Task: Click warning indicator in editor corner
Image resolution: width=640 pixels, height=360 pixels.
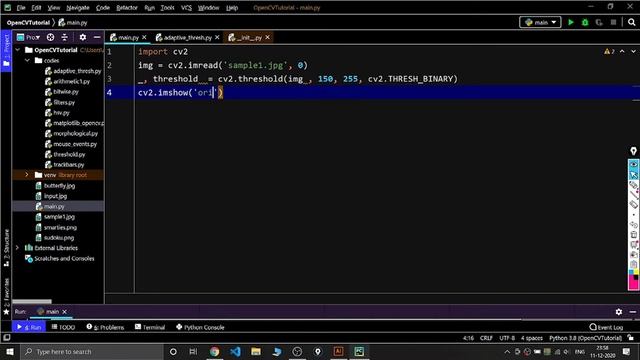Action: (x=609, y=51)
